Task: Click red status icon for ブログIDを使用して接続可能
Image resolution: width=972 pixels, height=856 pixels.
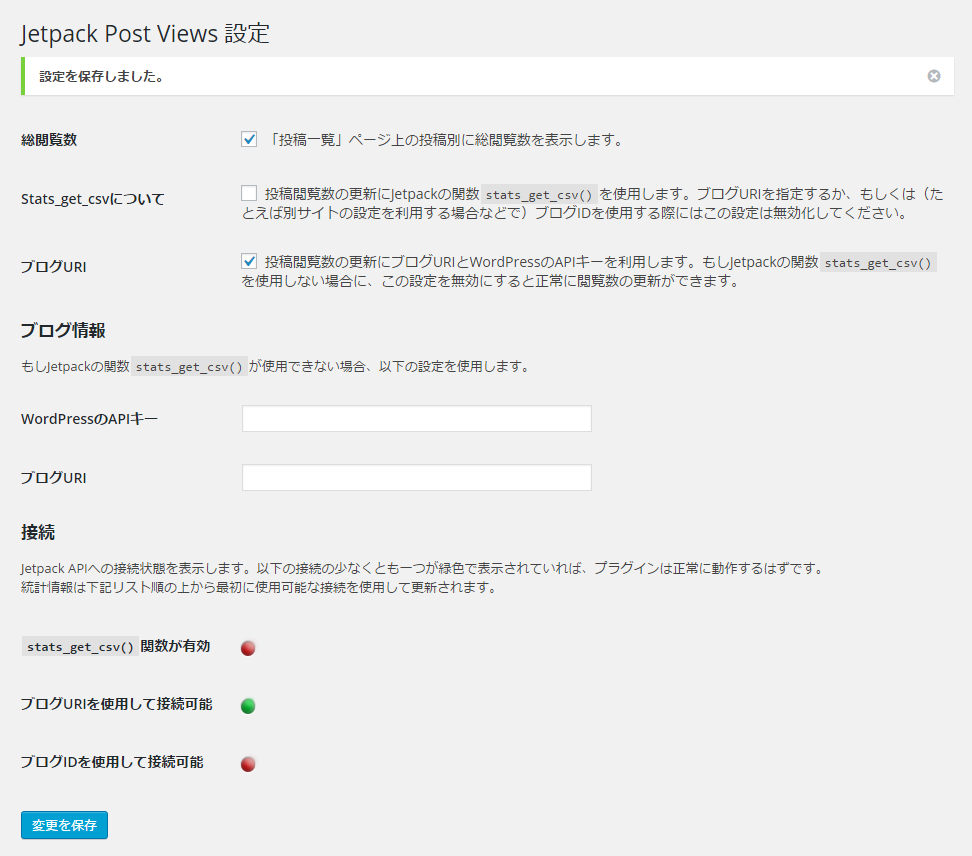Action: (x=247, y=764)
